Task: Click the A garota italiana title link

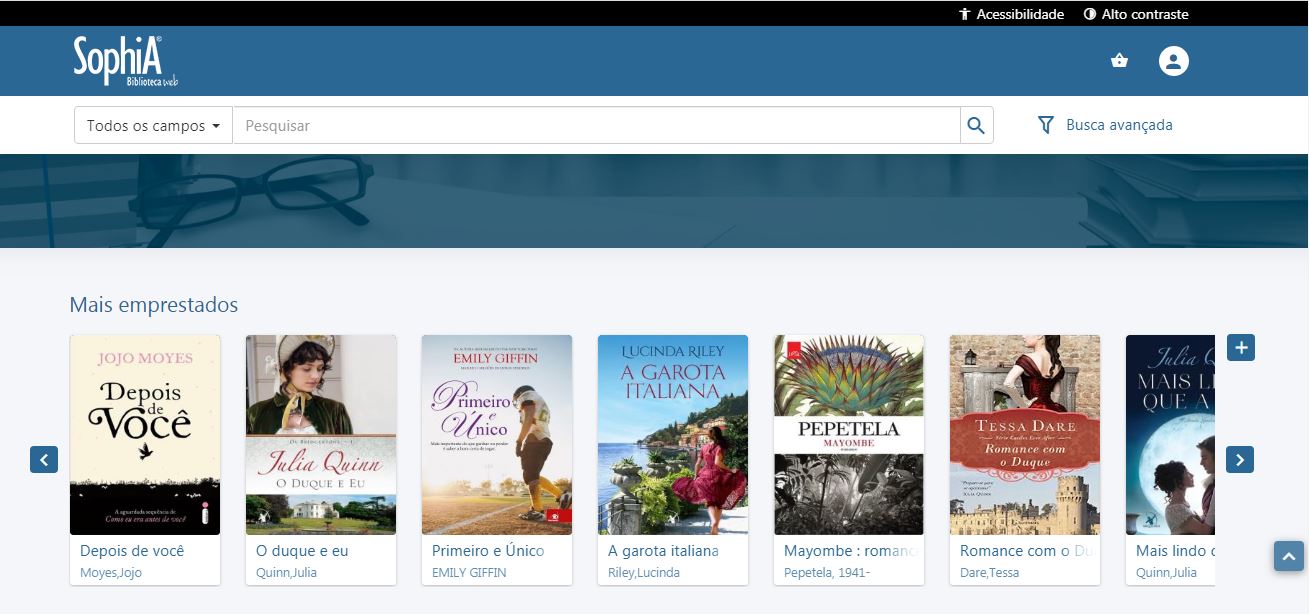Action: coord(663,551)
